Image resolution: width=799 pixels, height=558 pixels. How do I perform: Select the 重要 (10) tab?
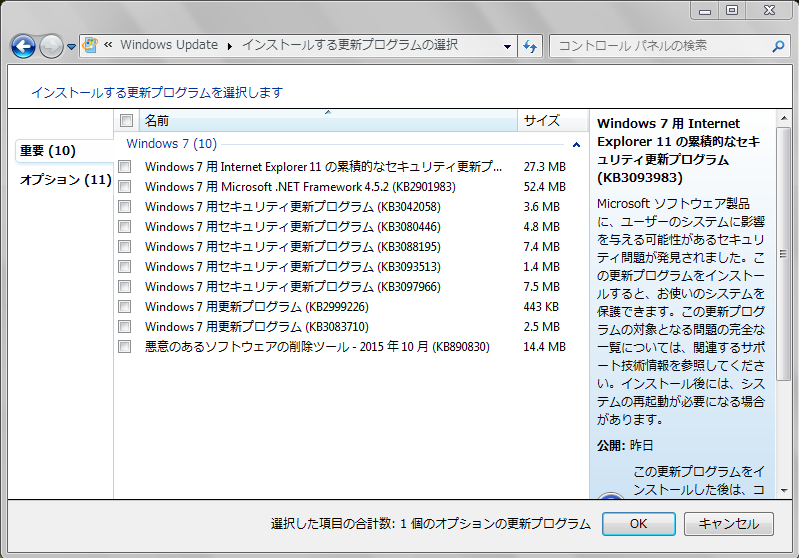[64, 151]
